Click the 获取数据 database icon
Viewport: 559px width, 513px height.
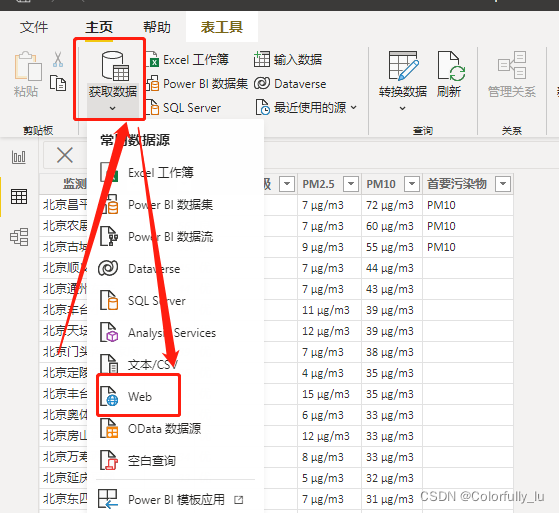tap(115, 66)
